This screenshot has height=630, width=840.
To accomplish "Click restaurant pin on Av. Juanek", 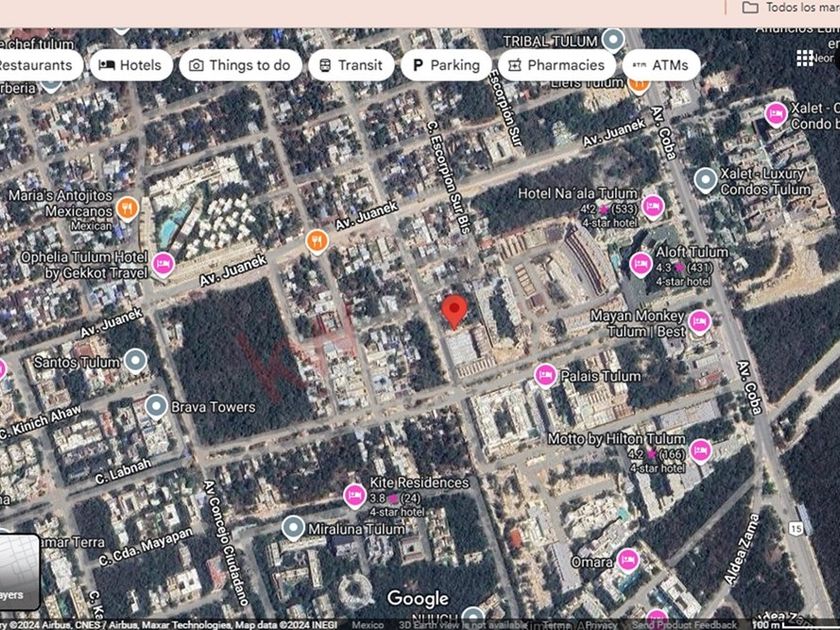I will [317, 242].
